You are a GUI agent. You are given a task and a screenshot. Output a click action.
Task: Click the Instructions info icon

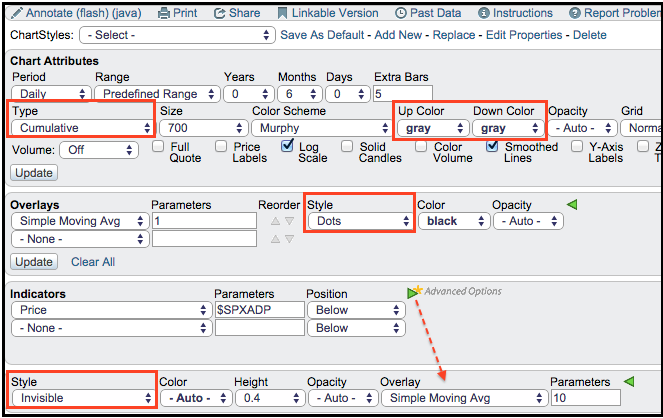point(484,13)
